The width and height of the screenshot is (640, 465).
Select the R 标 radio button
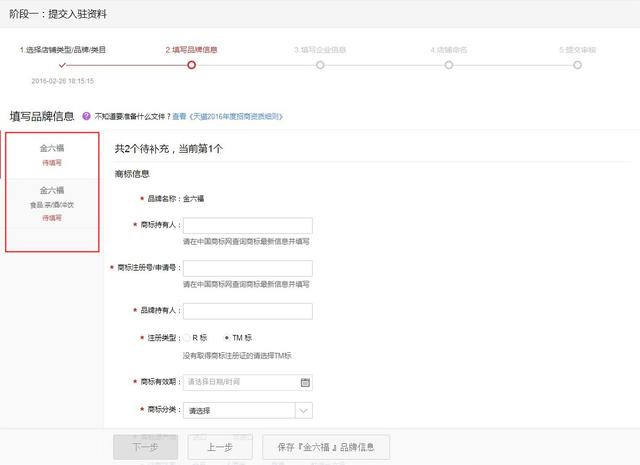tap(187, 338)
